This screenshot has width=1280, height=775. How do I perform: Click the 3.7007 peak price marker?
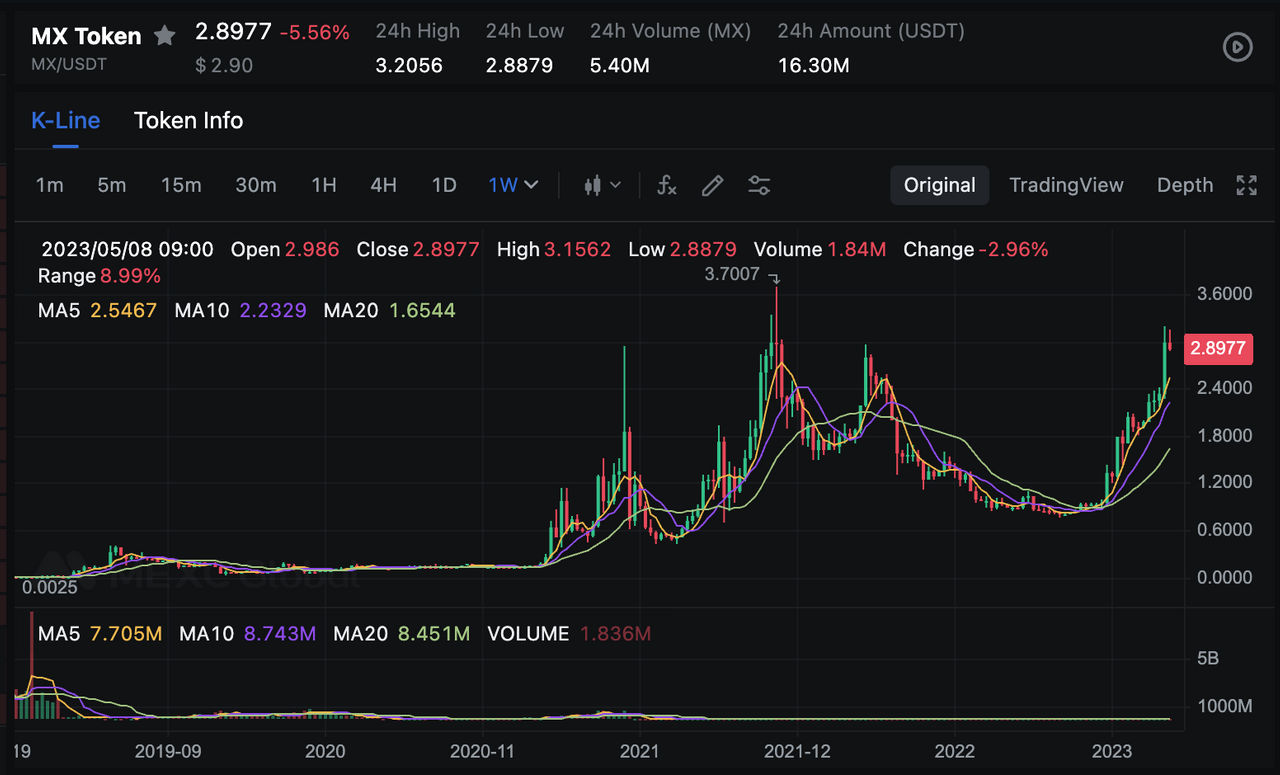pos(733,274)
